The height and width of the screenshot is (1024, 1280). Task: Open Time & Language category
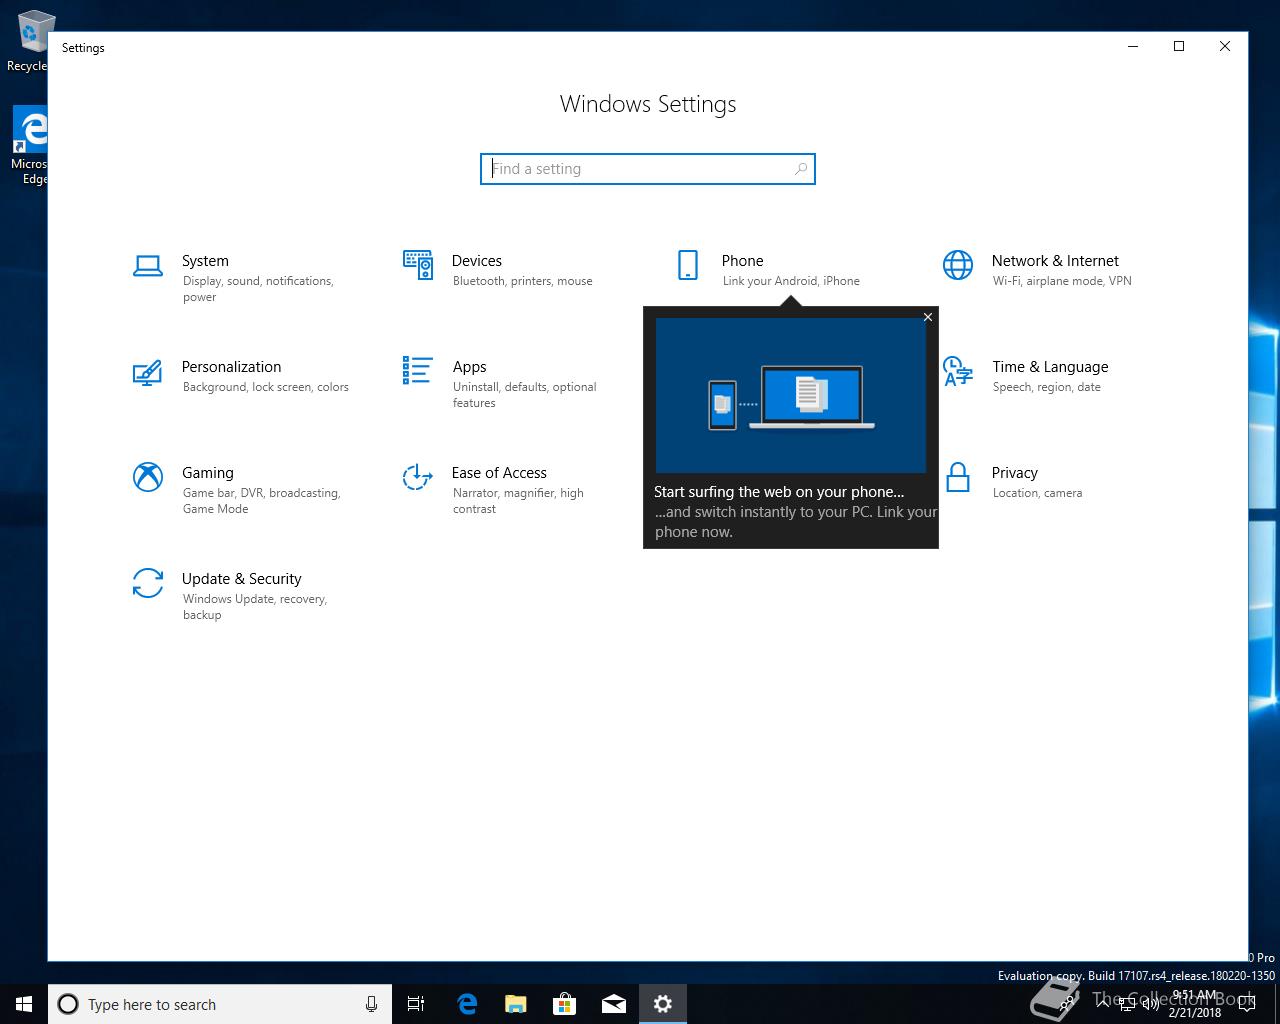[x=1049, y=367]
